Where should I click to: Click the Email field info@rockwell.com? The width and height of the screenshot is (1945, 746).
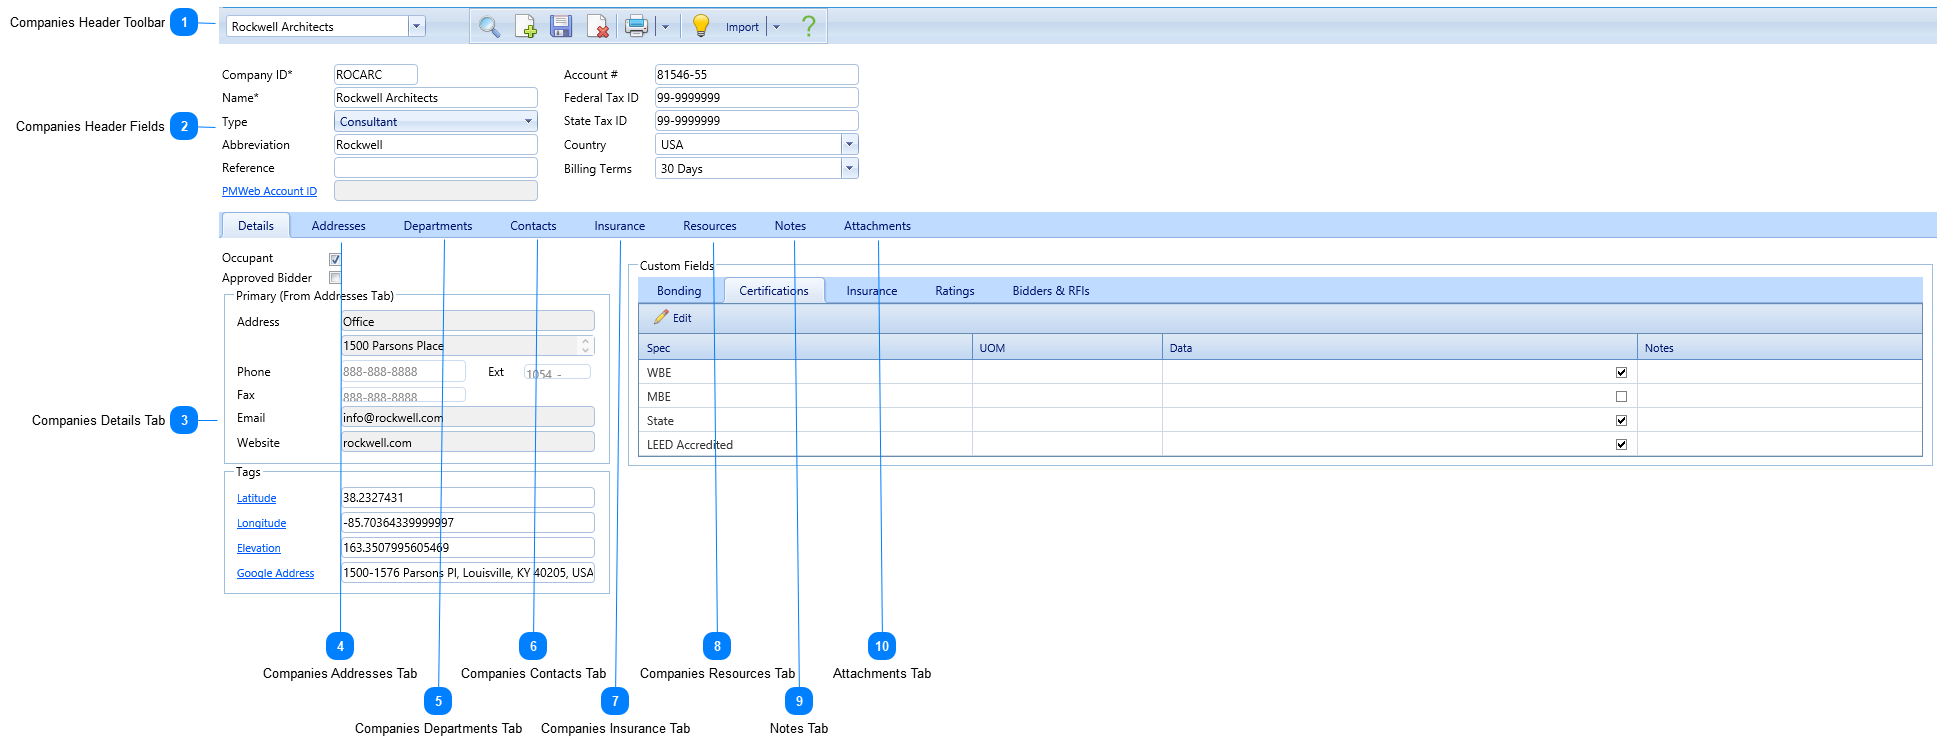tap(468, 417)
